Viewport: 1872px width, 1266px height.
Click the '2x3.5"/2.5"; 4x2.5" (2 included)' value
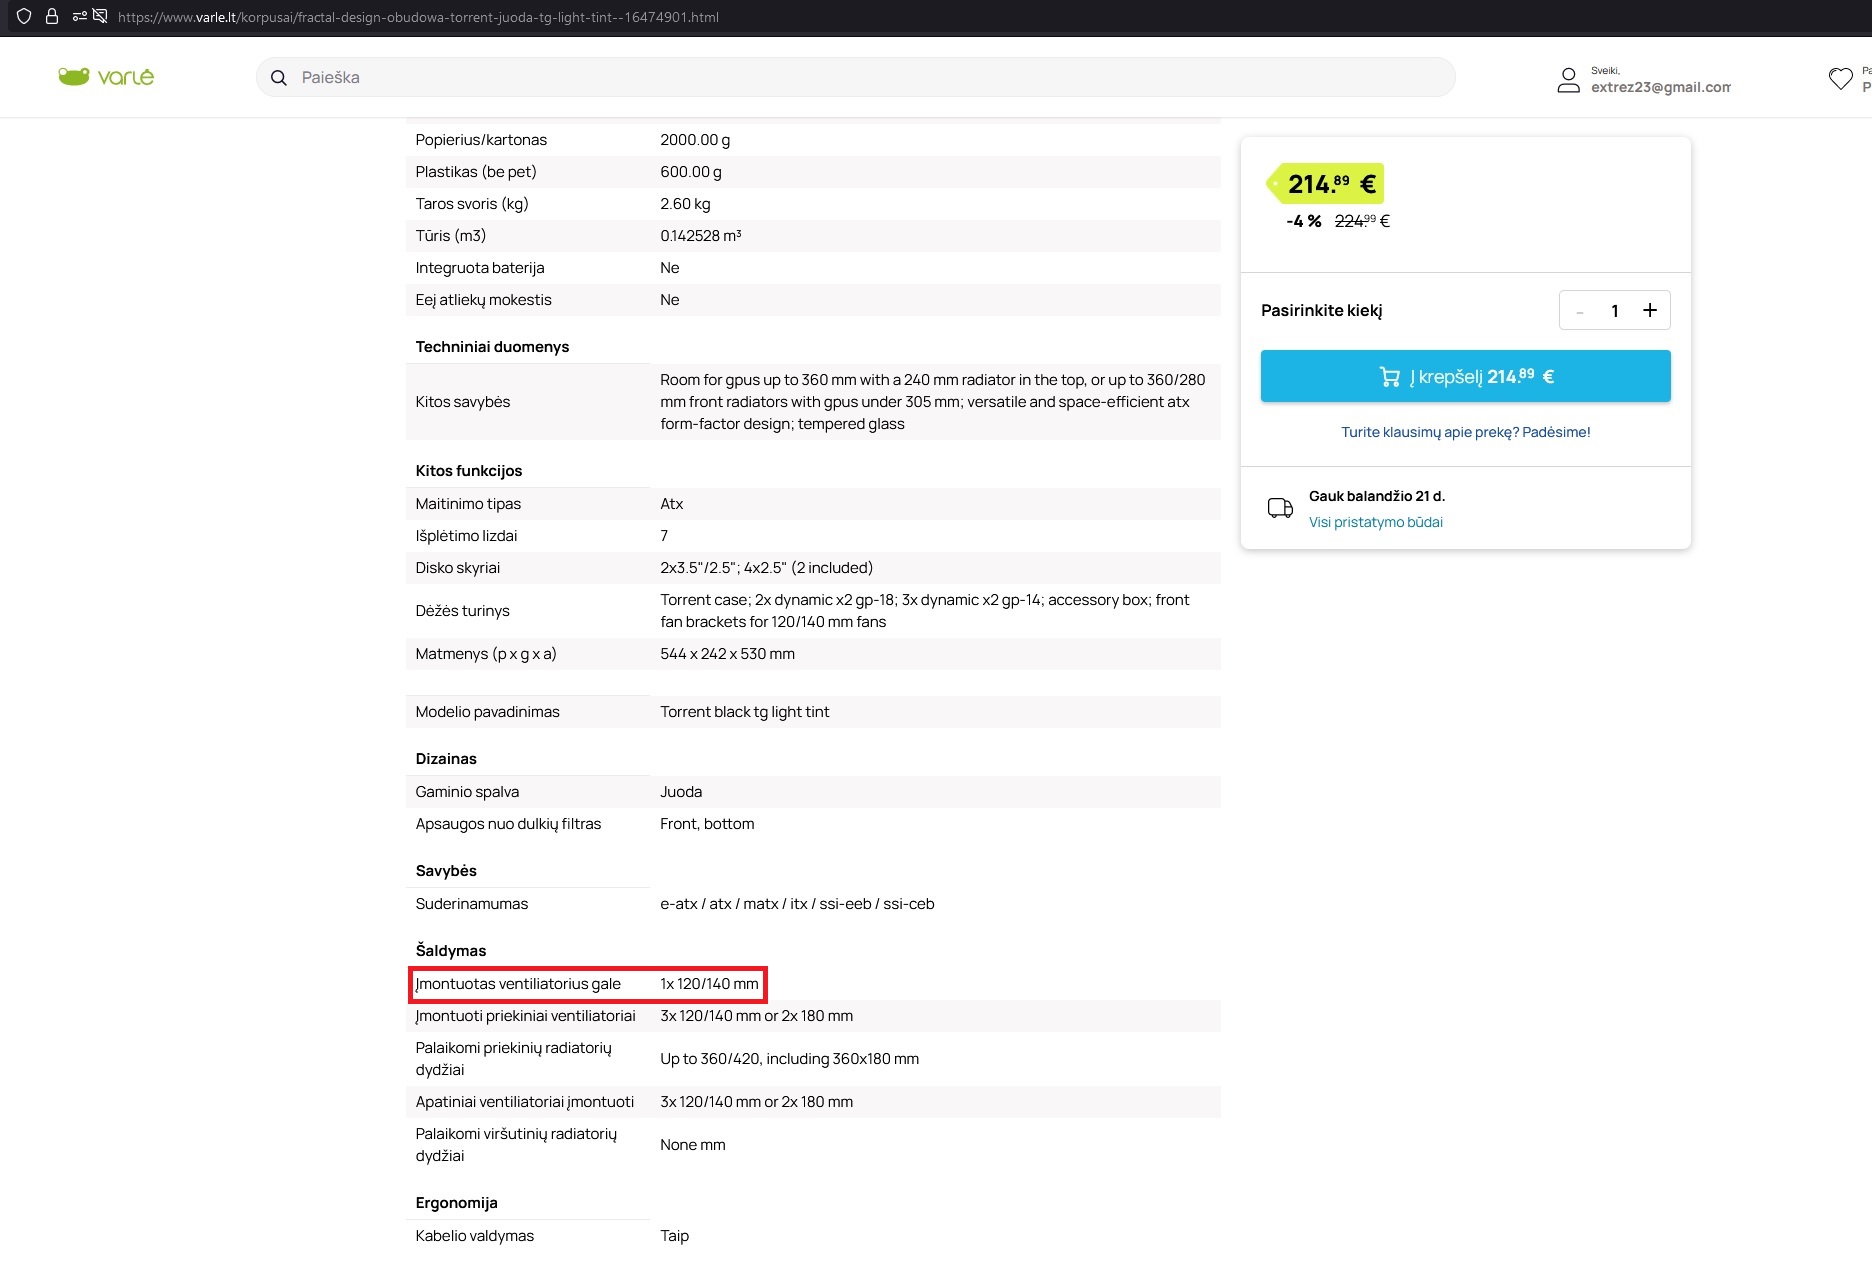coord(766,568)
